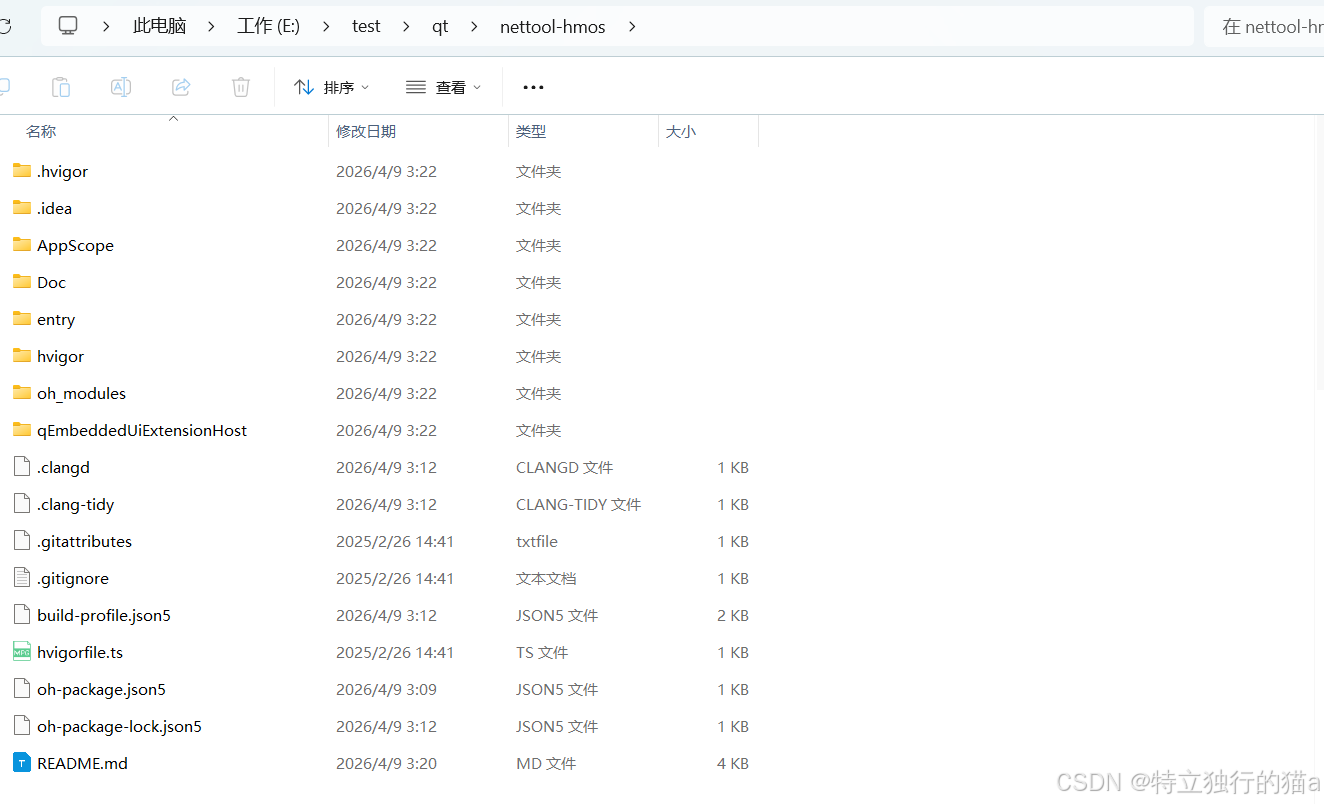
Task: Click the delete trash can icon
Action: [x=241, y=87]
